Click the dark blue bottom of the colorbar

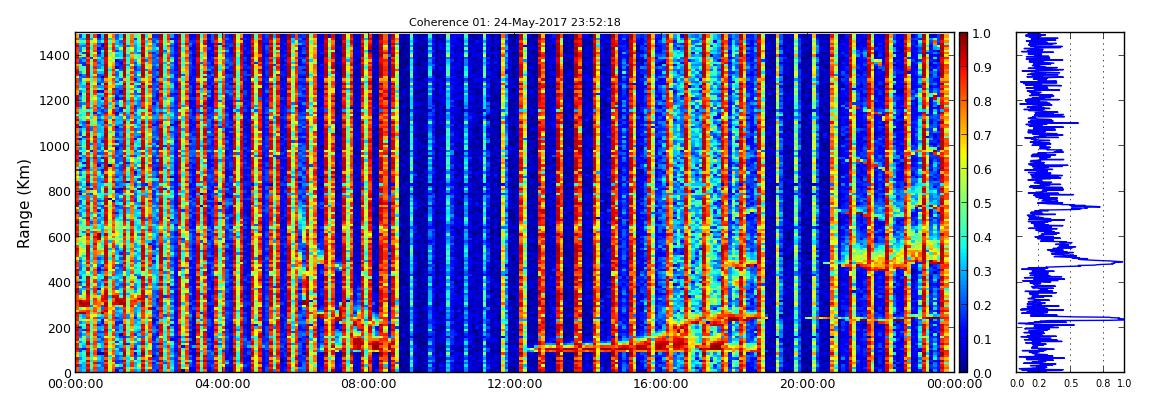pyautogui.click(x=964, y=367)
